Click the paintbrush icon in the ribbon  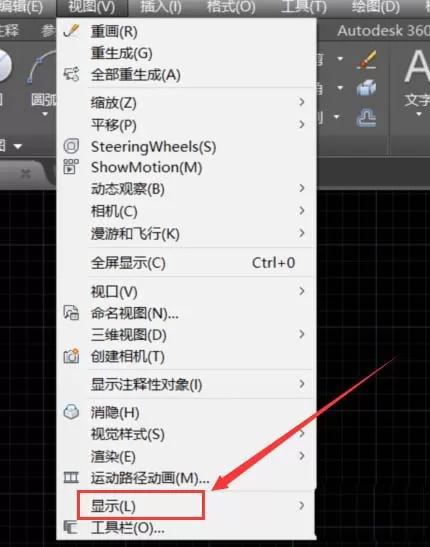coord(367,59)
